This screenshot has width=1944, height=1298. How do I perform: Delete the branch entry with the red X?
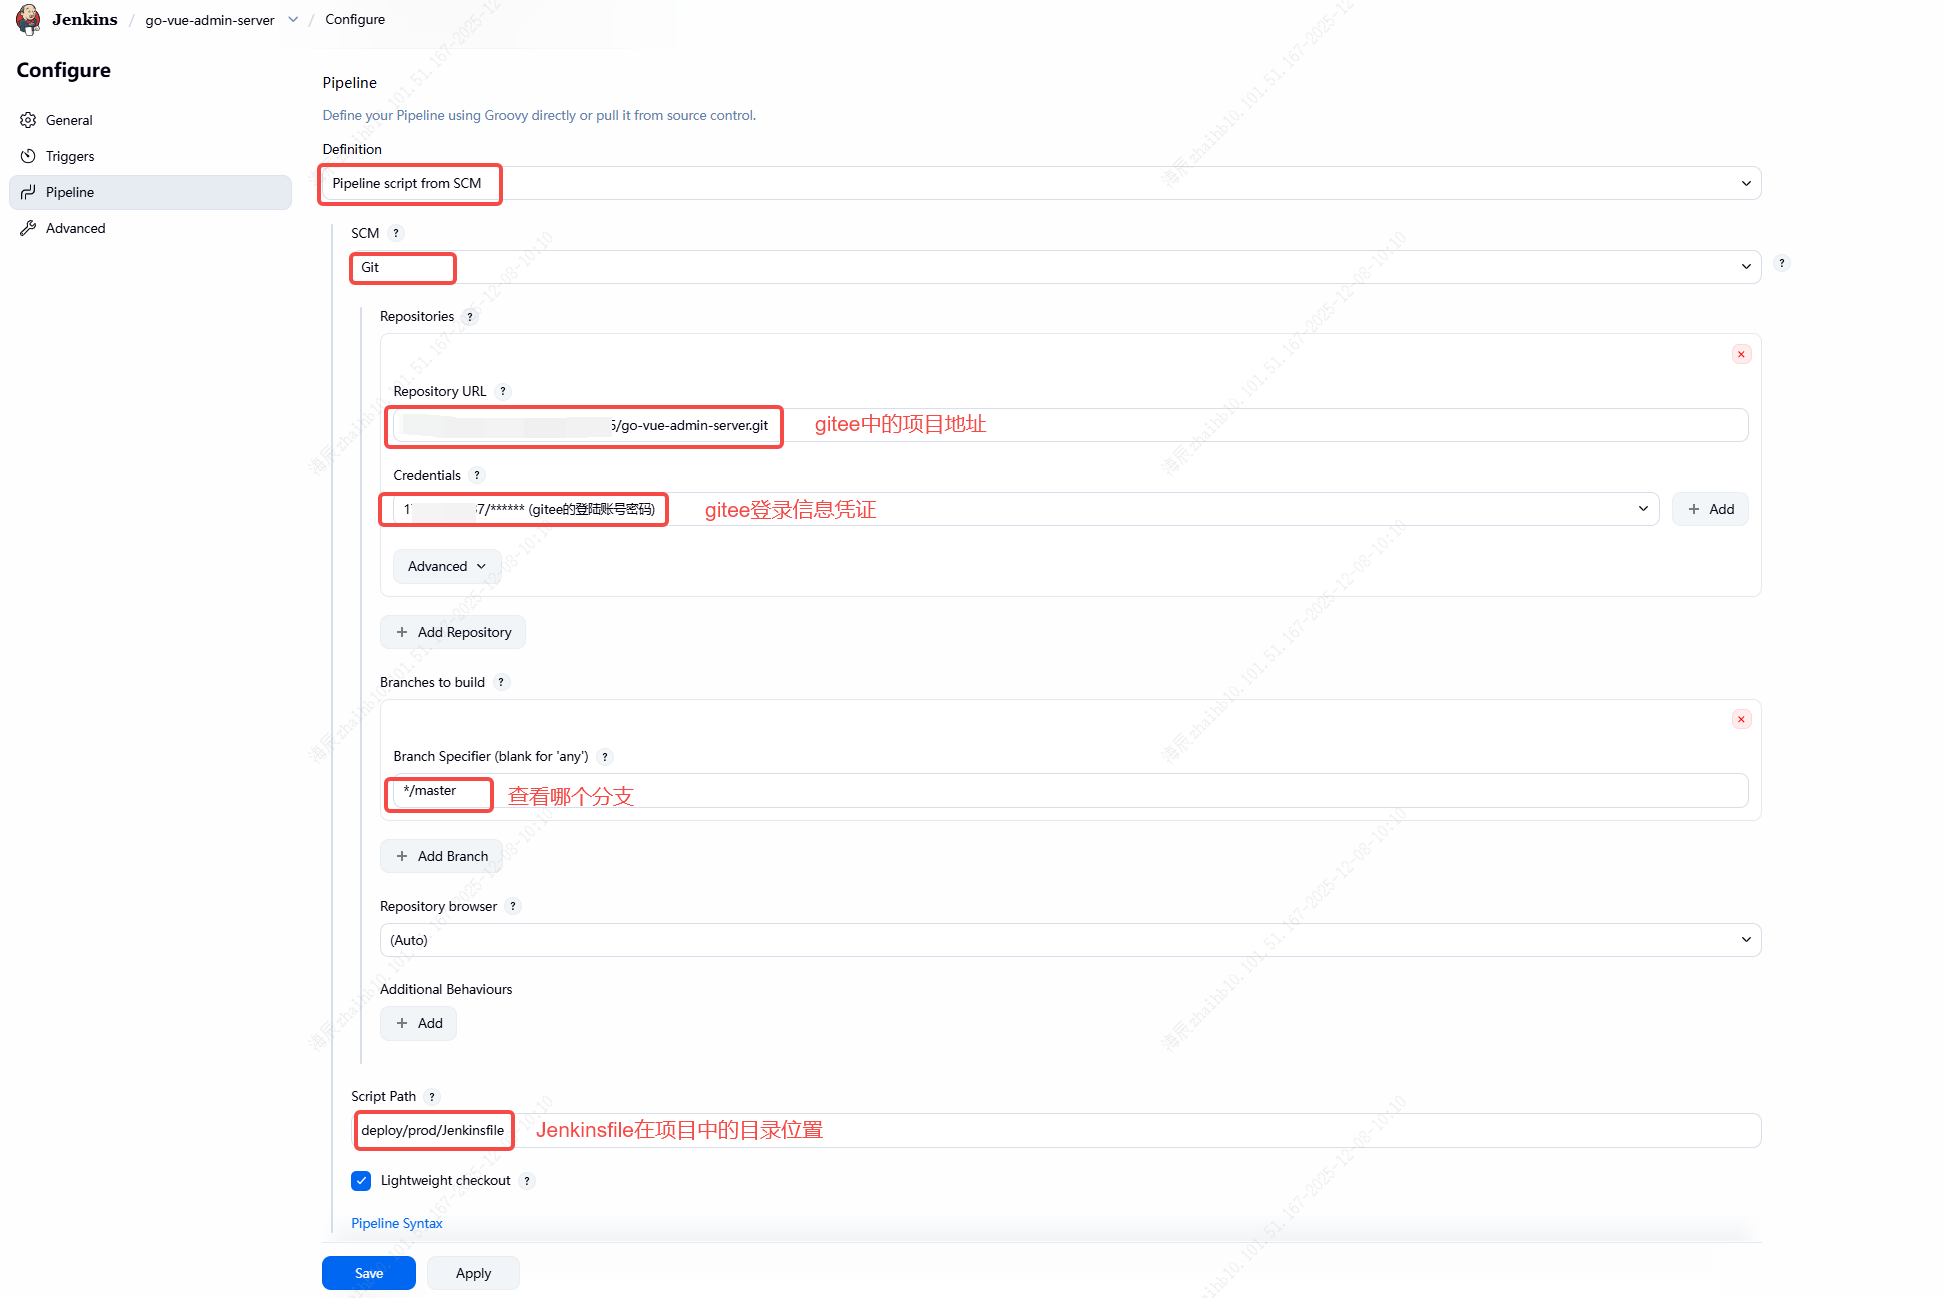(1741, 719)
